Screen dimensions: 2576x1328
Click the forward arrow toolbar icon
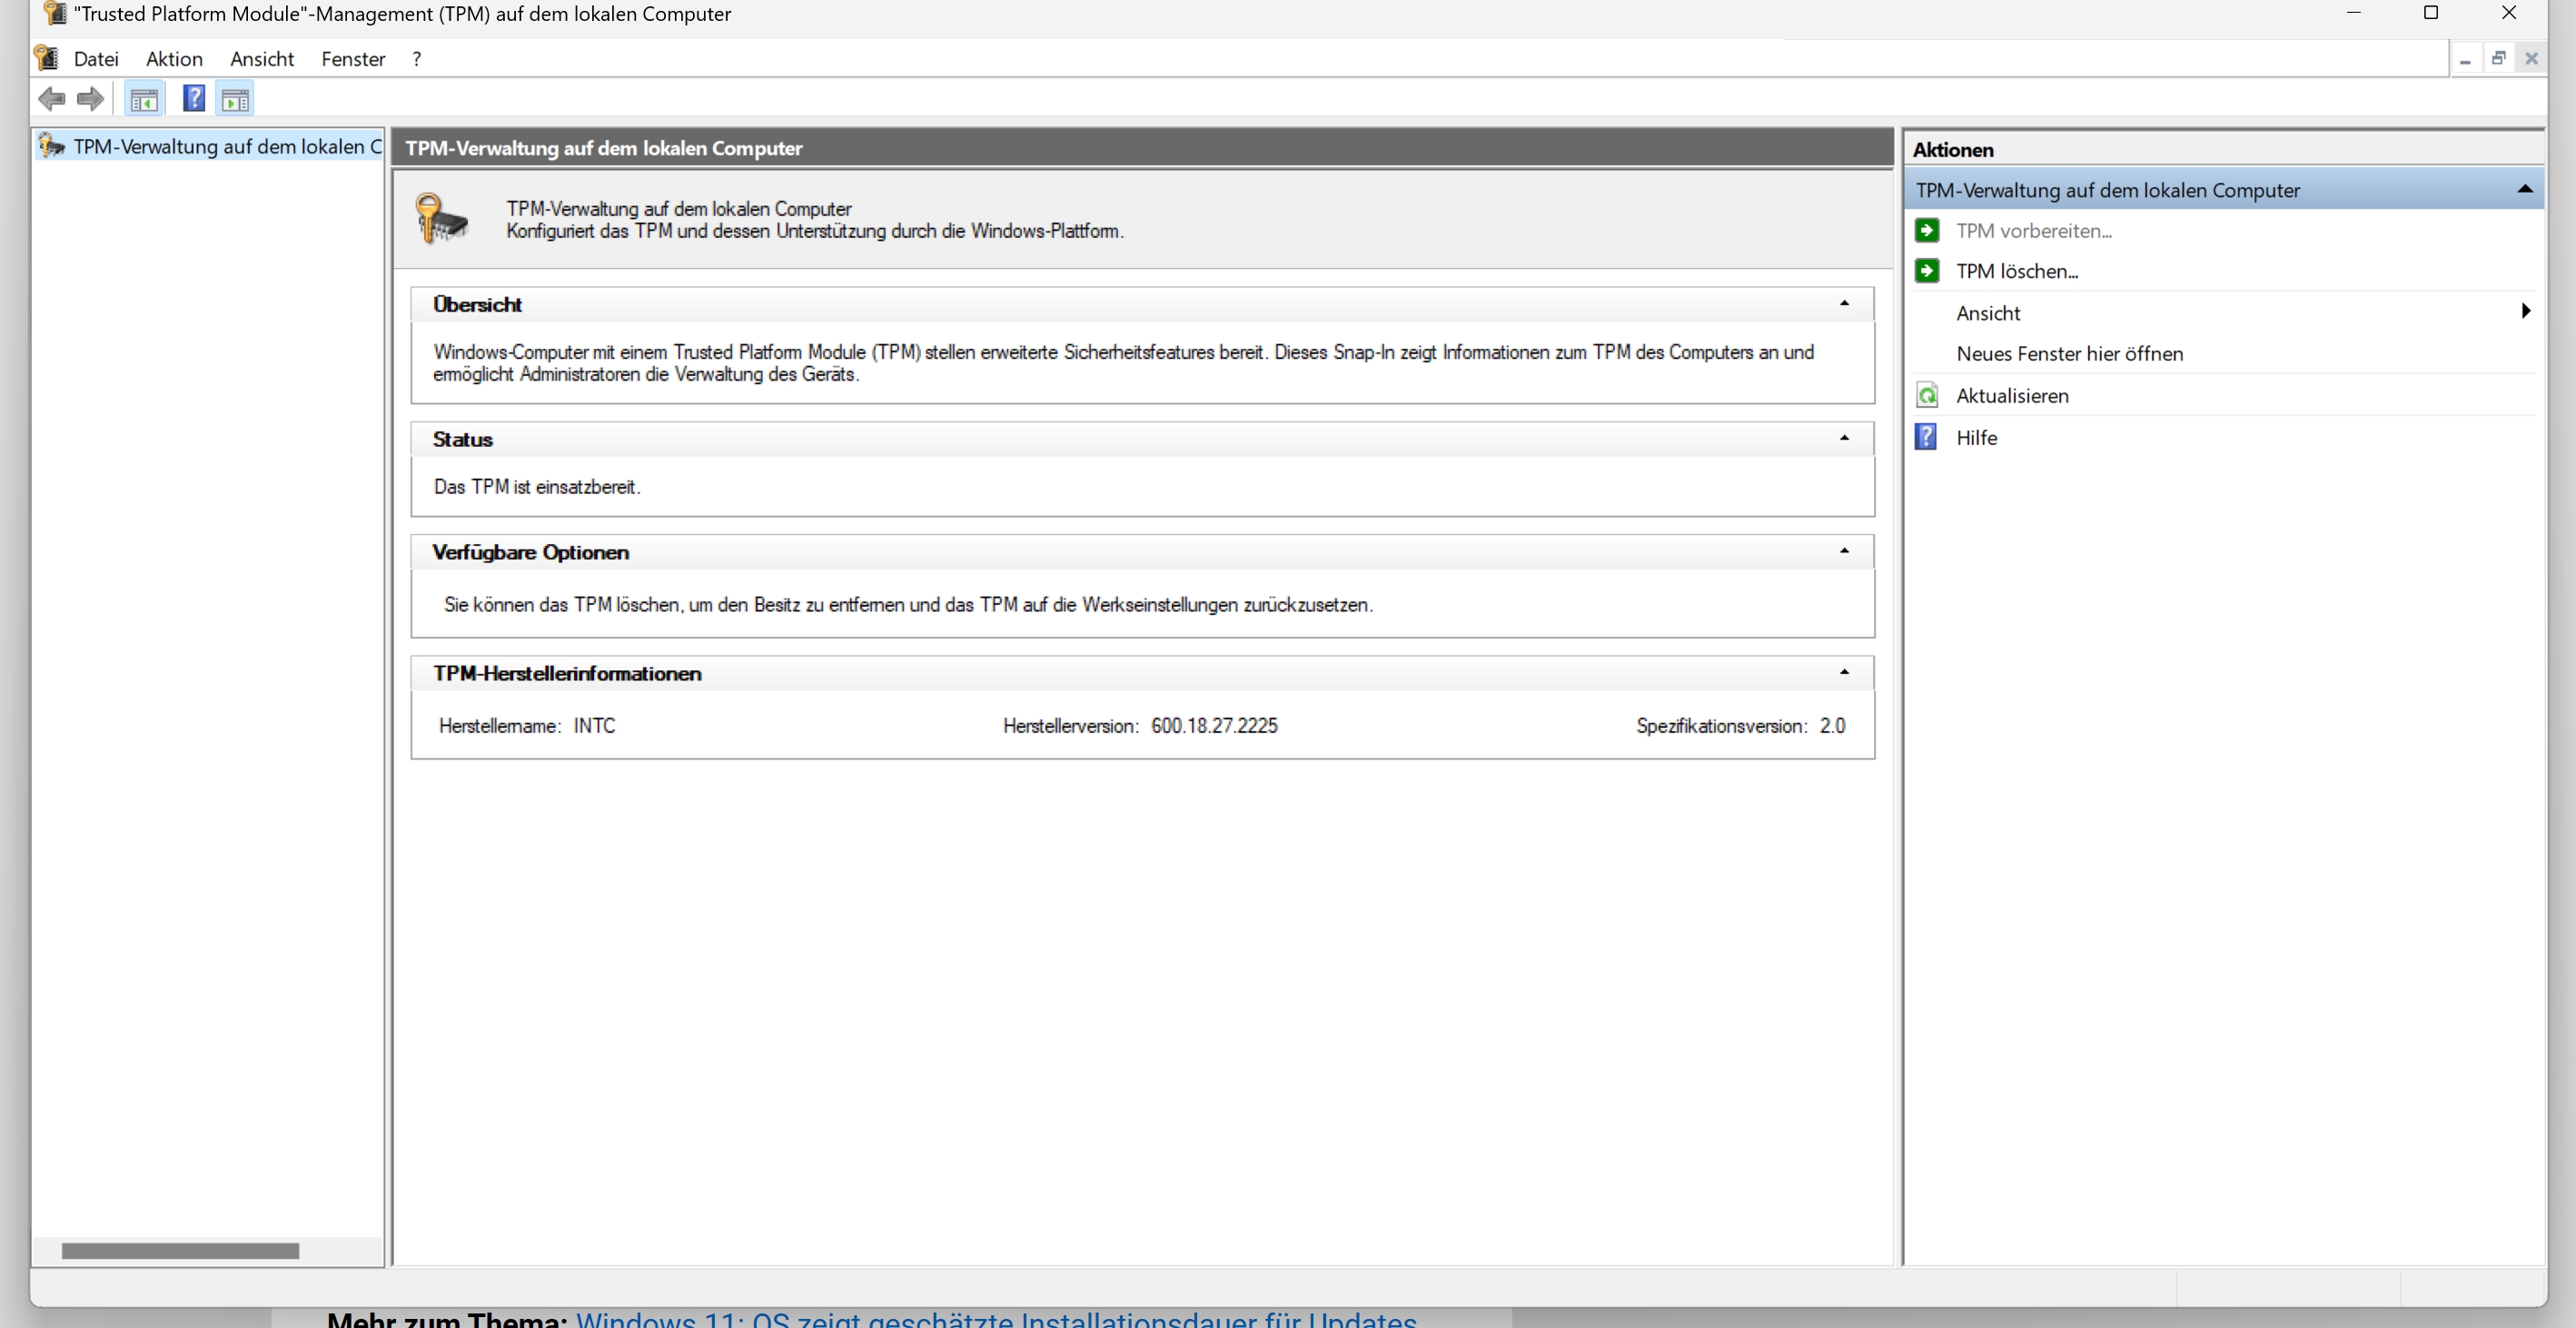(90, 99)
